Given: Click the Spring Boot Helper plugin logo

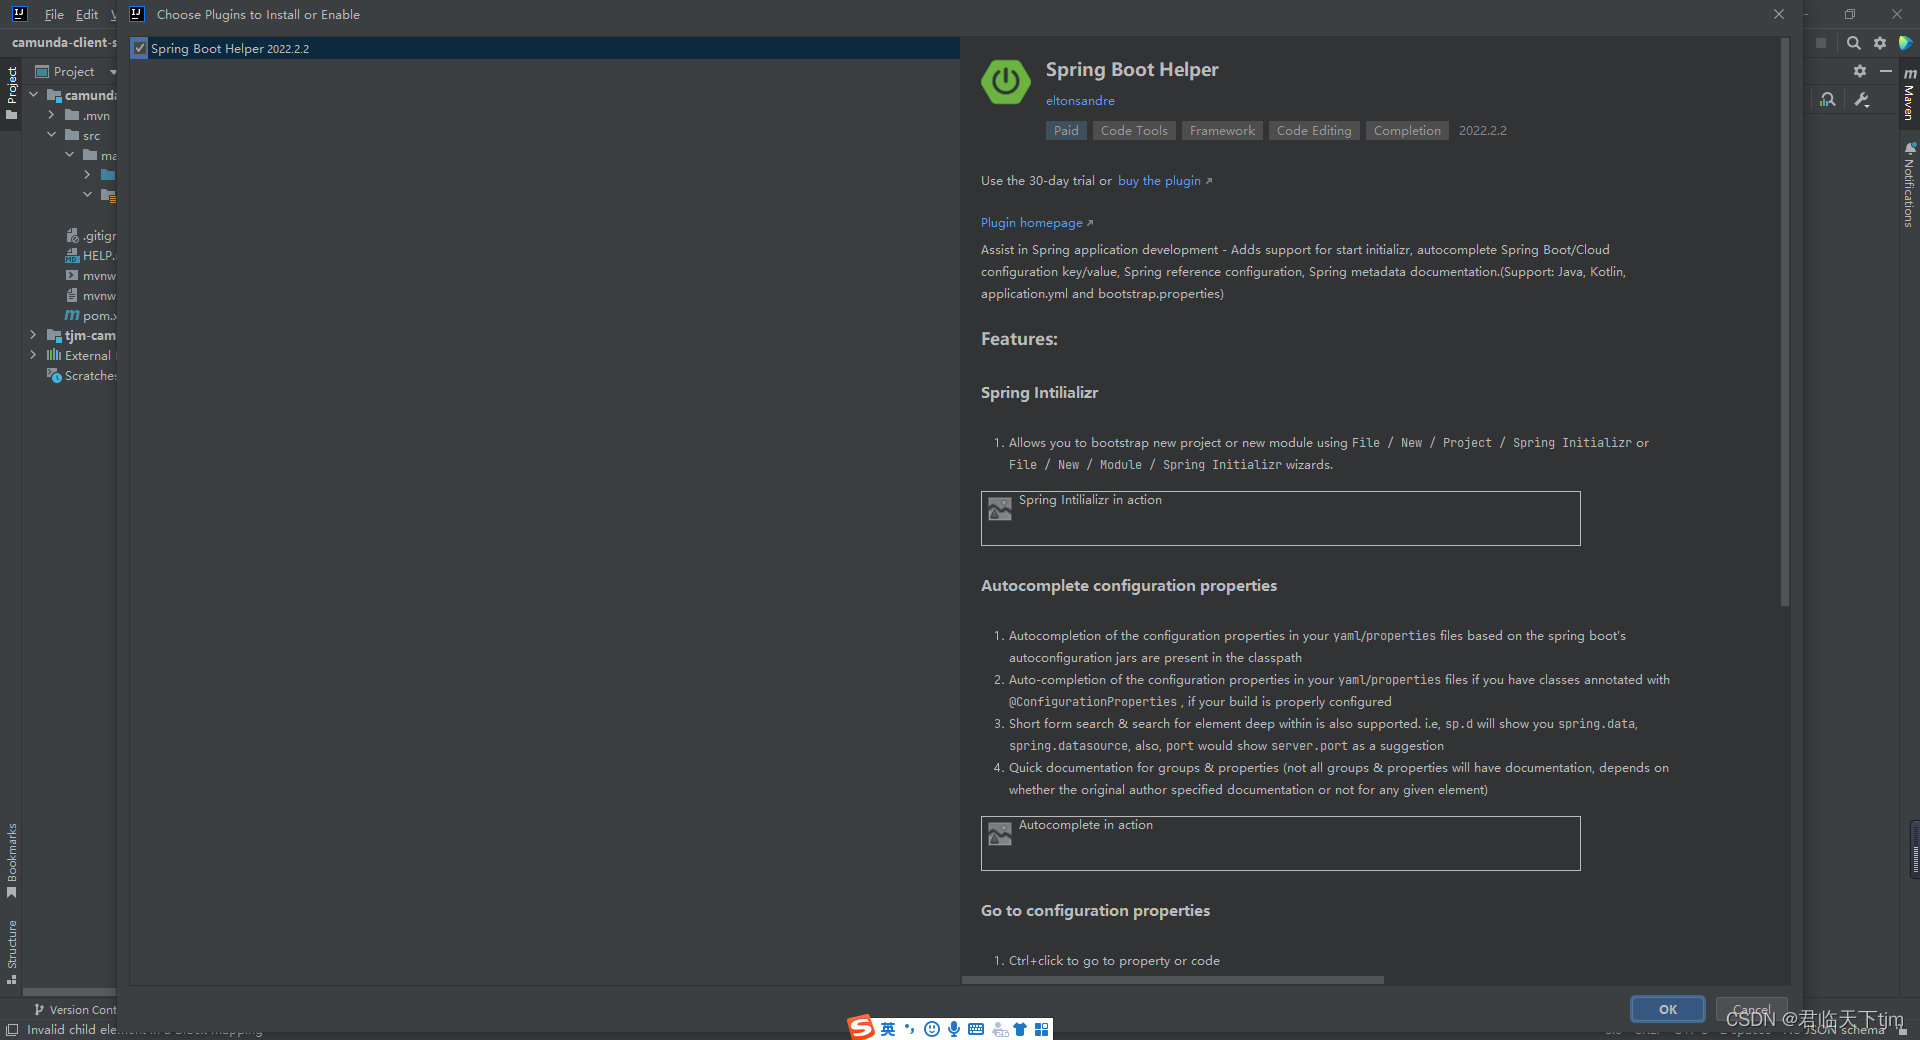Looking at the screenshot, I should pyautogui.click(x=1005, y=82).
